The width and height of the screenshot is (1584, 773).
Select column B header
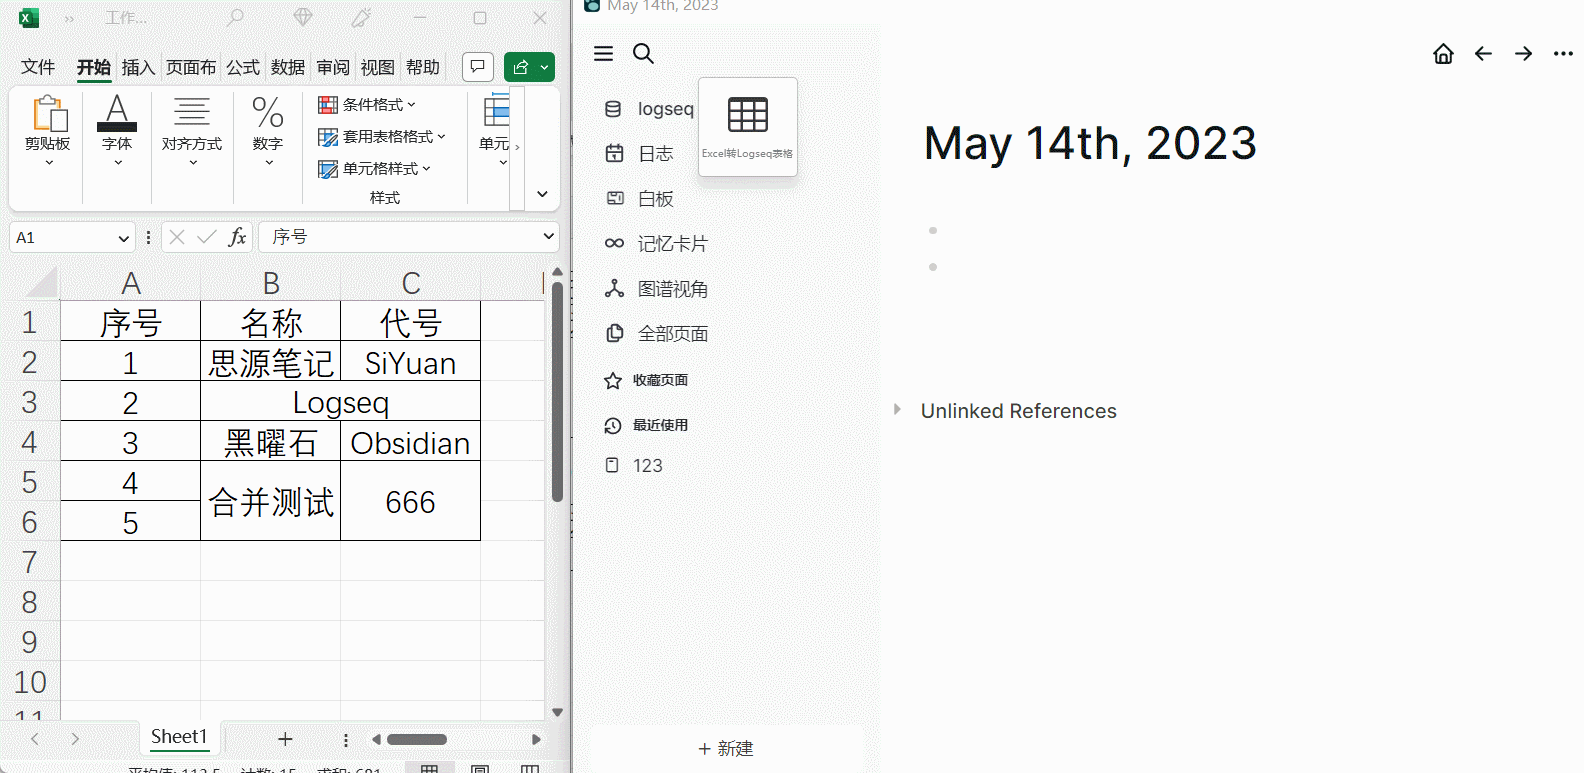270,283
